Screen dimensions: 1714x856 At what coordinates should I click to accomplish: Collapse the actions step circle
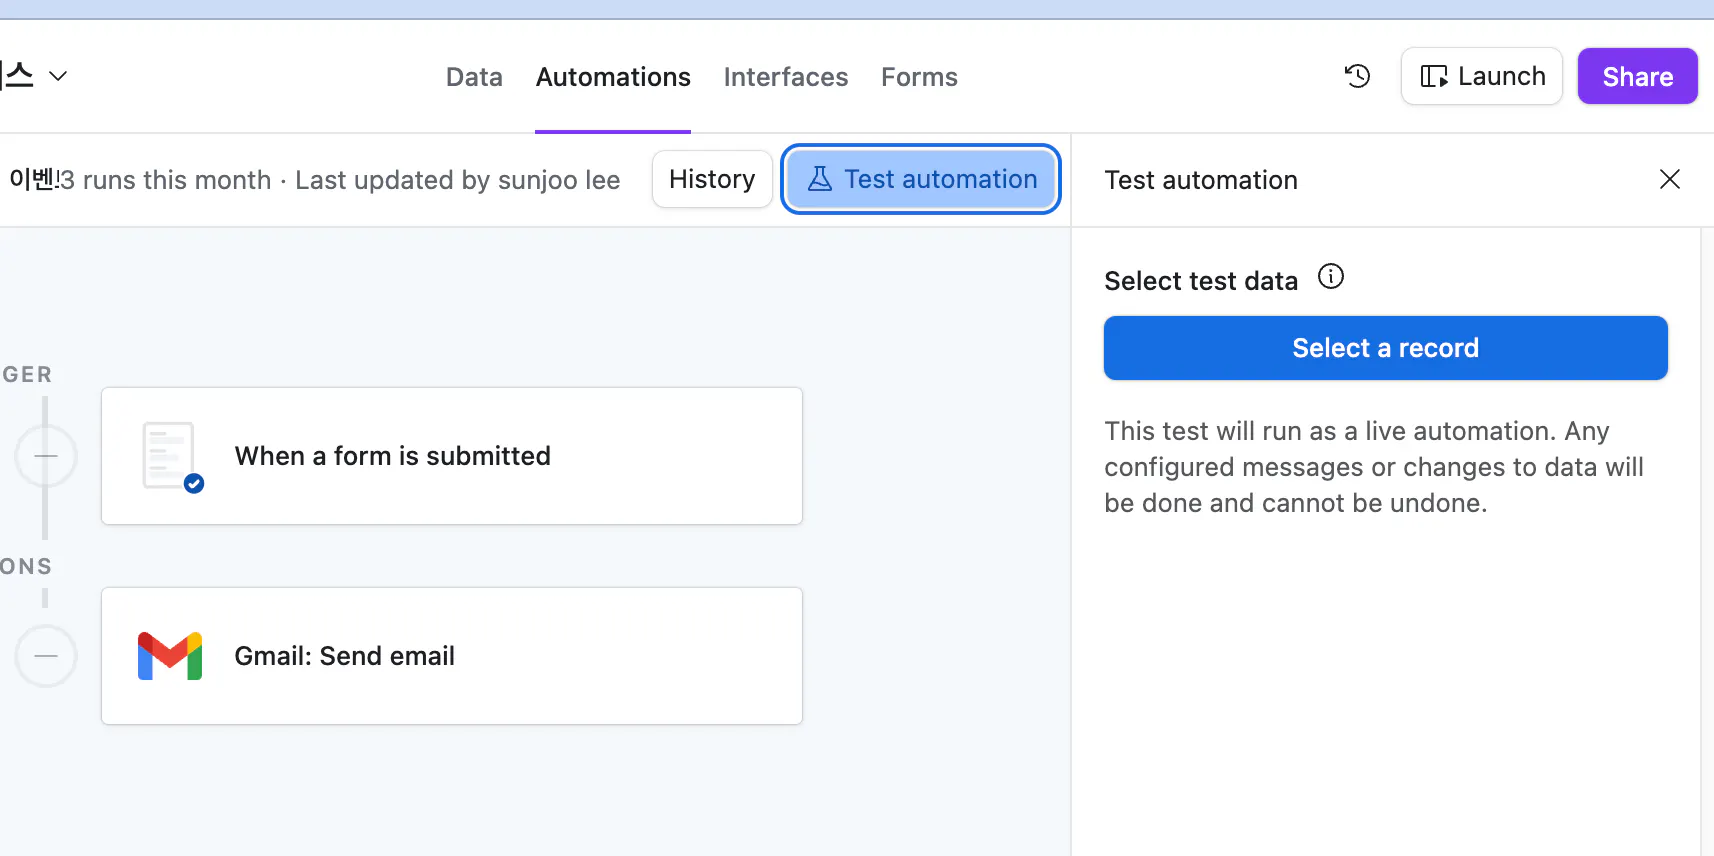(x=46, y=656)
